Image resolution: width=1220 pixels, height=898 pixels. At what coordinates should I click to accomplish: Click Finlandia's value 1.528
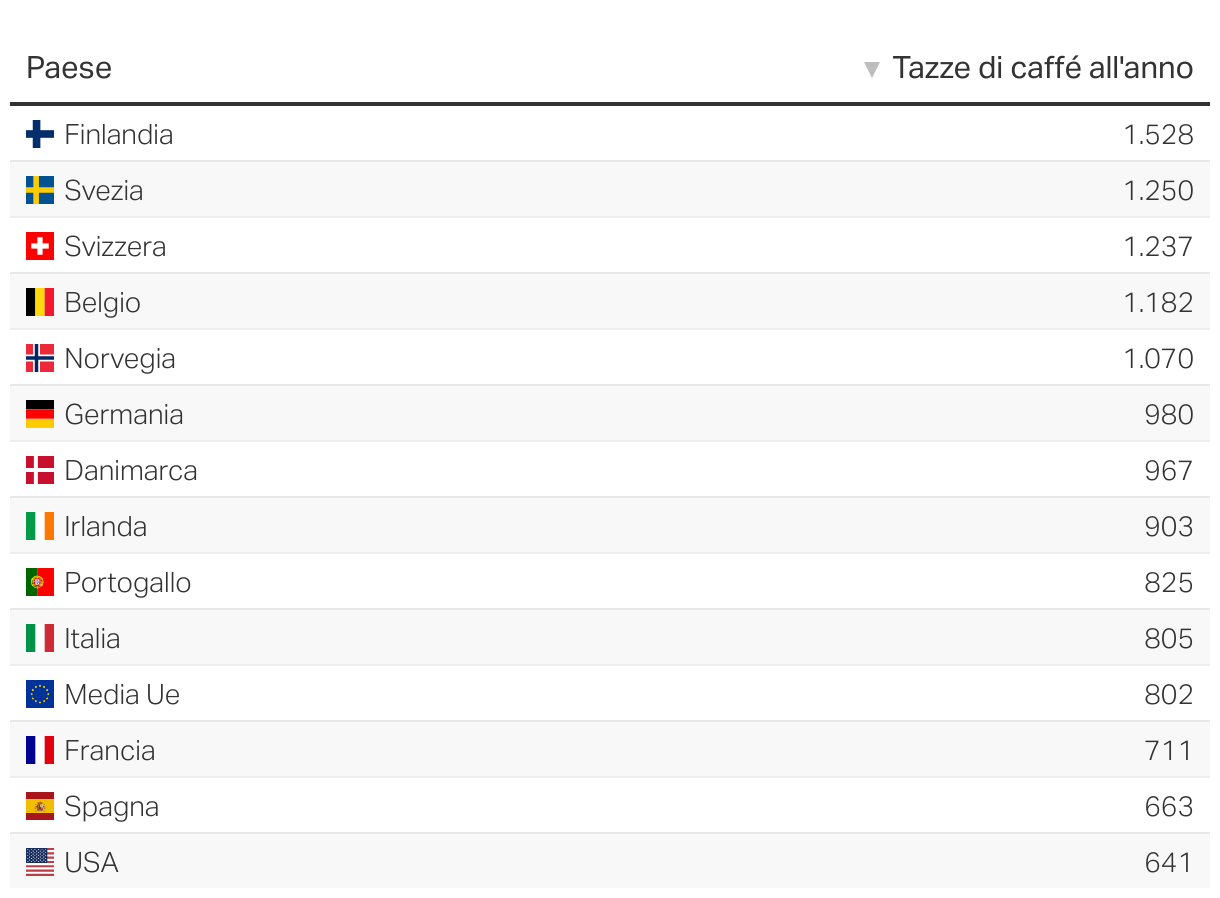pyautogui.click(x=1158, y=134)
